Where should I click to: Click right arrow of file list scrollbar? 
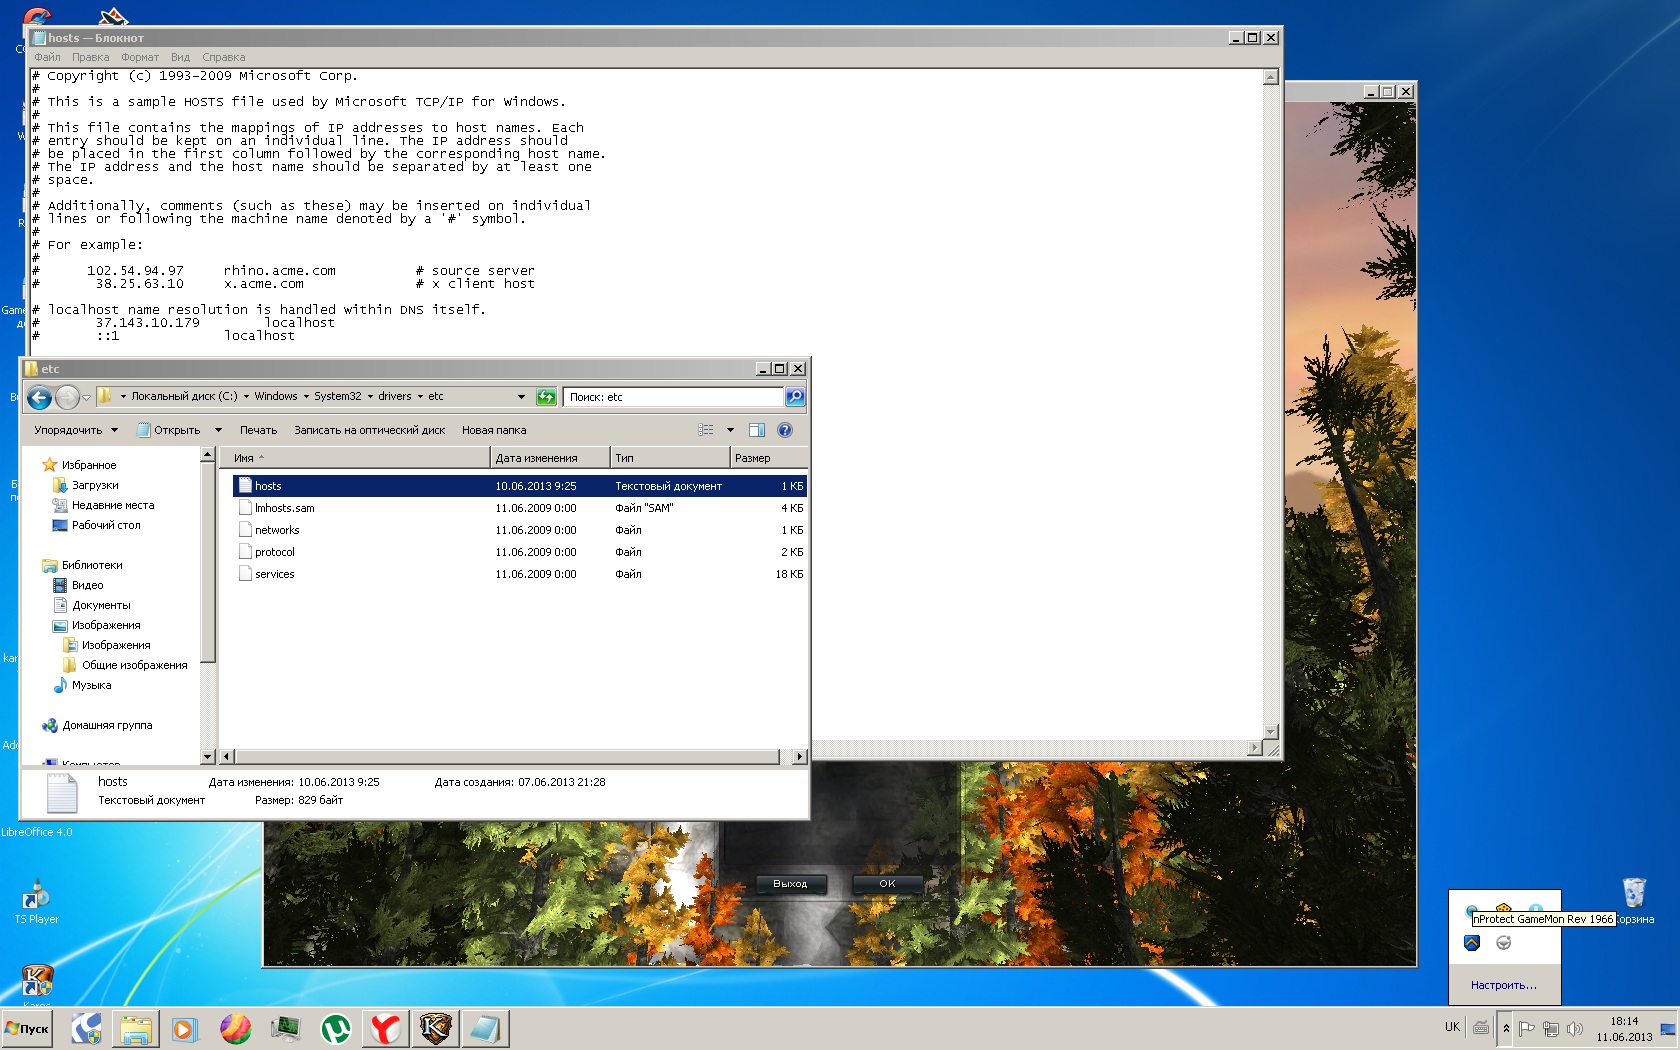799,757
